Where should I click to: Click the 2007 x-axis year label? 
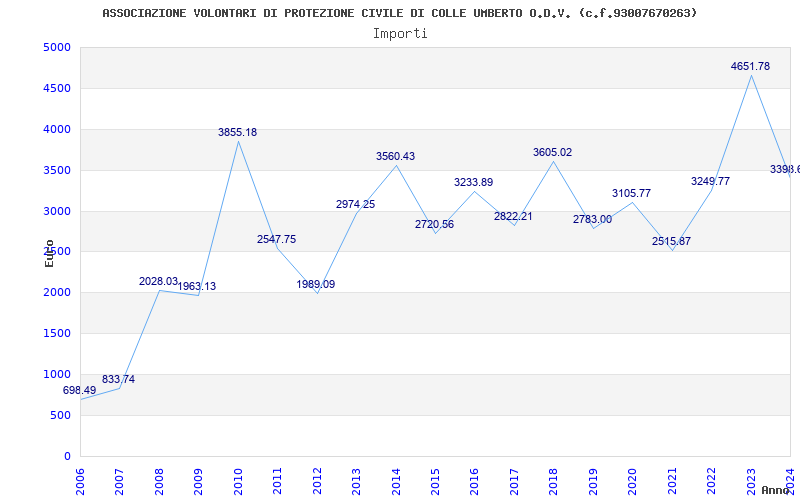pyautogui.click(x=119, y=482)
